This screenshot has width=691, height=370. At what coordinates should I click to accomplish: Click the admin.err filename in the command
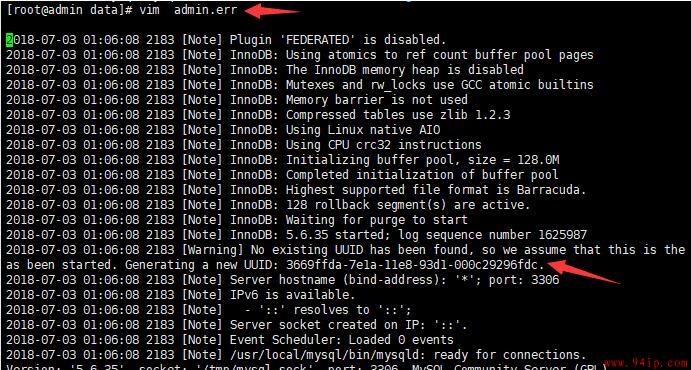[205, 10]
